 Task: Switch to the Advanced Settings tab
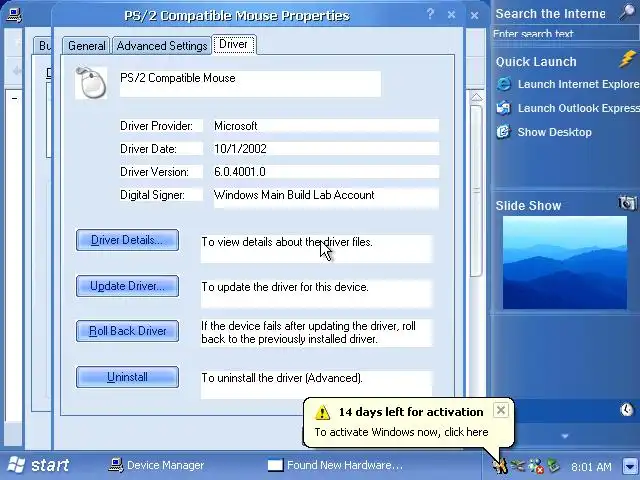(x=162, y=46)
